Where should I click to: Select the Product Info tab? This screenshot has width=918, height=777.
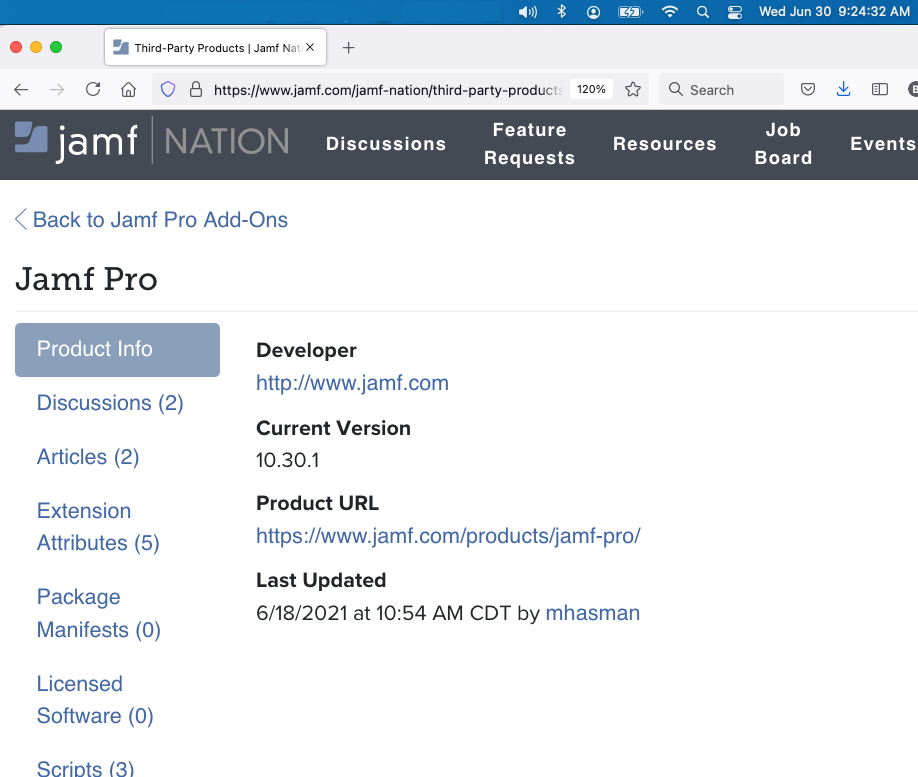pyautogui.click(x=117, y=350)
